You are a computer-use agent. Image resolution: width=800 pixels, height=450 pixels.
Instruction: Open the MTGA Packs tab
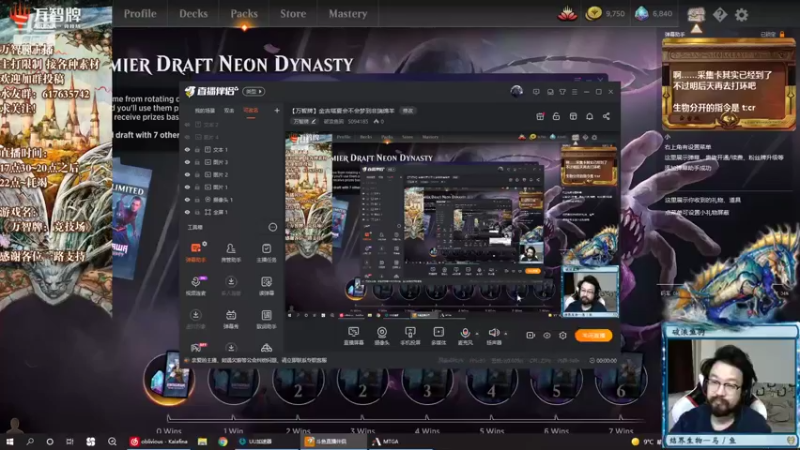click(244, 14)
